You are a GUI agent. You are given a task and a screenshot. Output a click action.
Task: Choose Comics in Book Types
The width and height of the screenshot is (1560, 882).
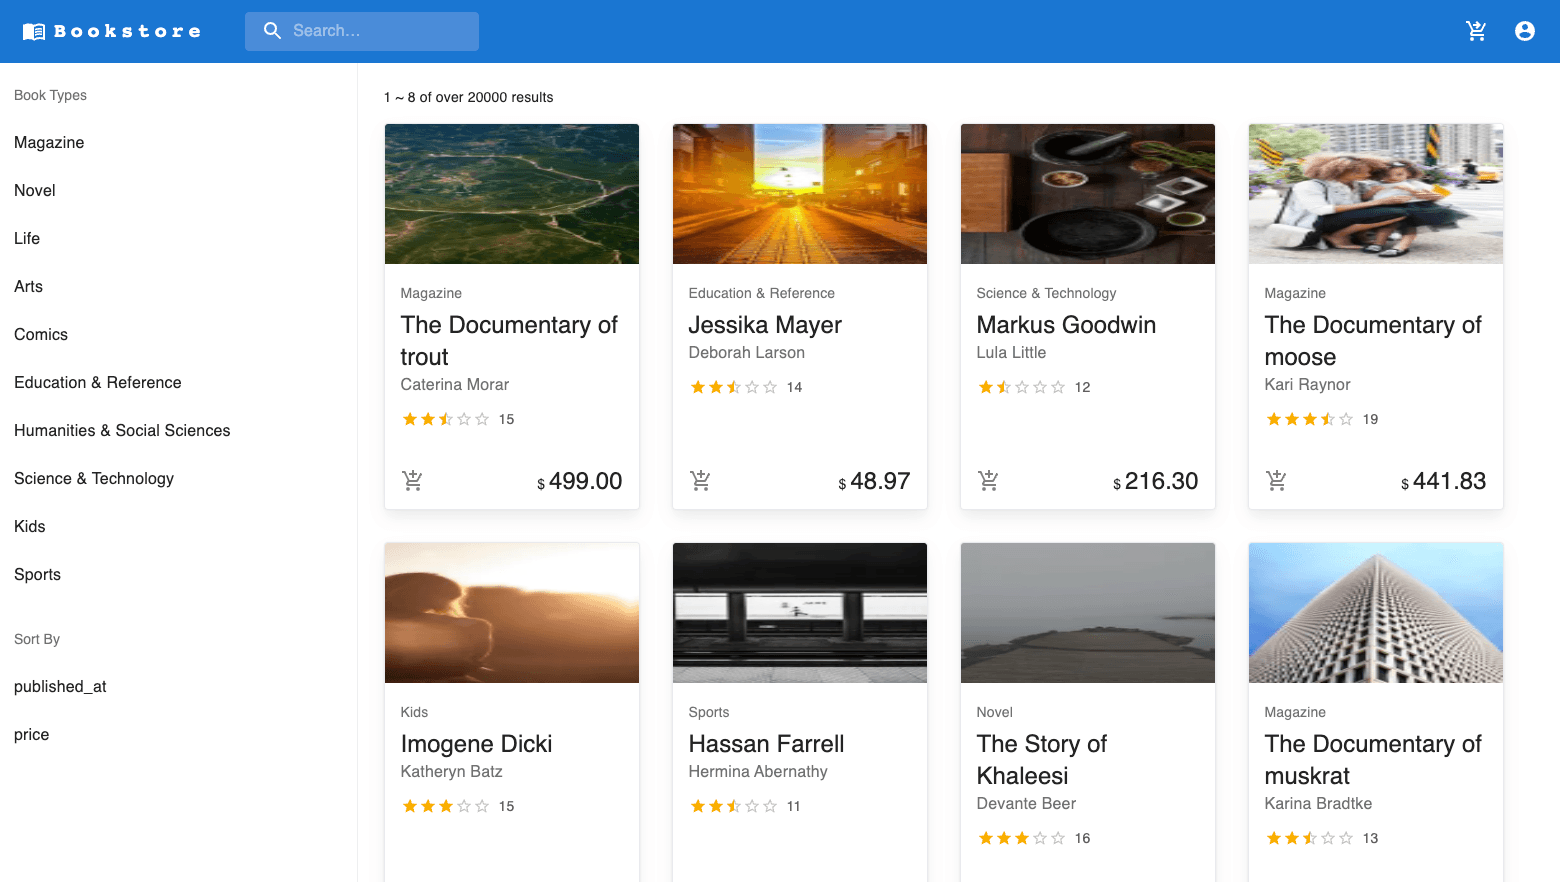(x=41, y=335)
